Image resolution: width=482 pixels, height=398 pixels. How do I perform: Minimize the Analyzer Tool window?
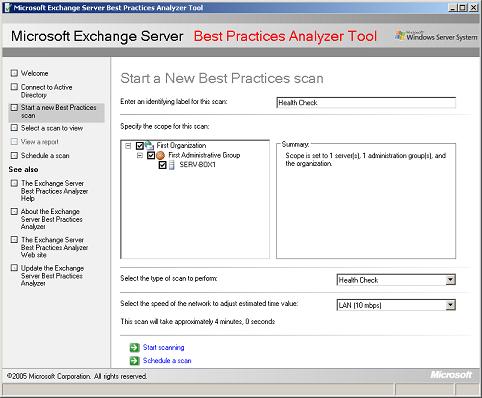[x=452, y=8]
